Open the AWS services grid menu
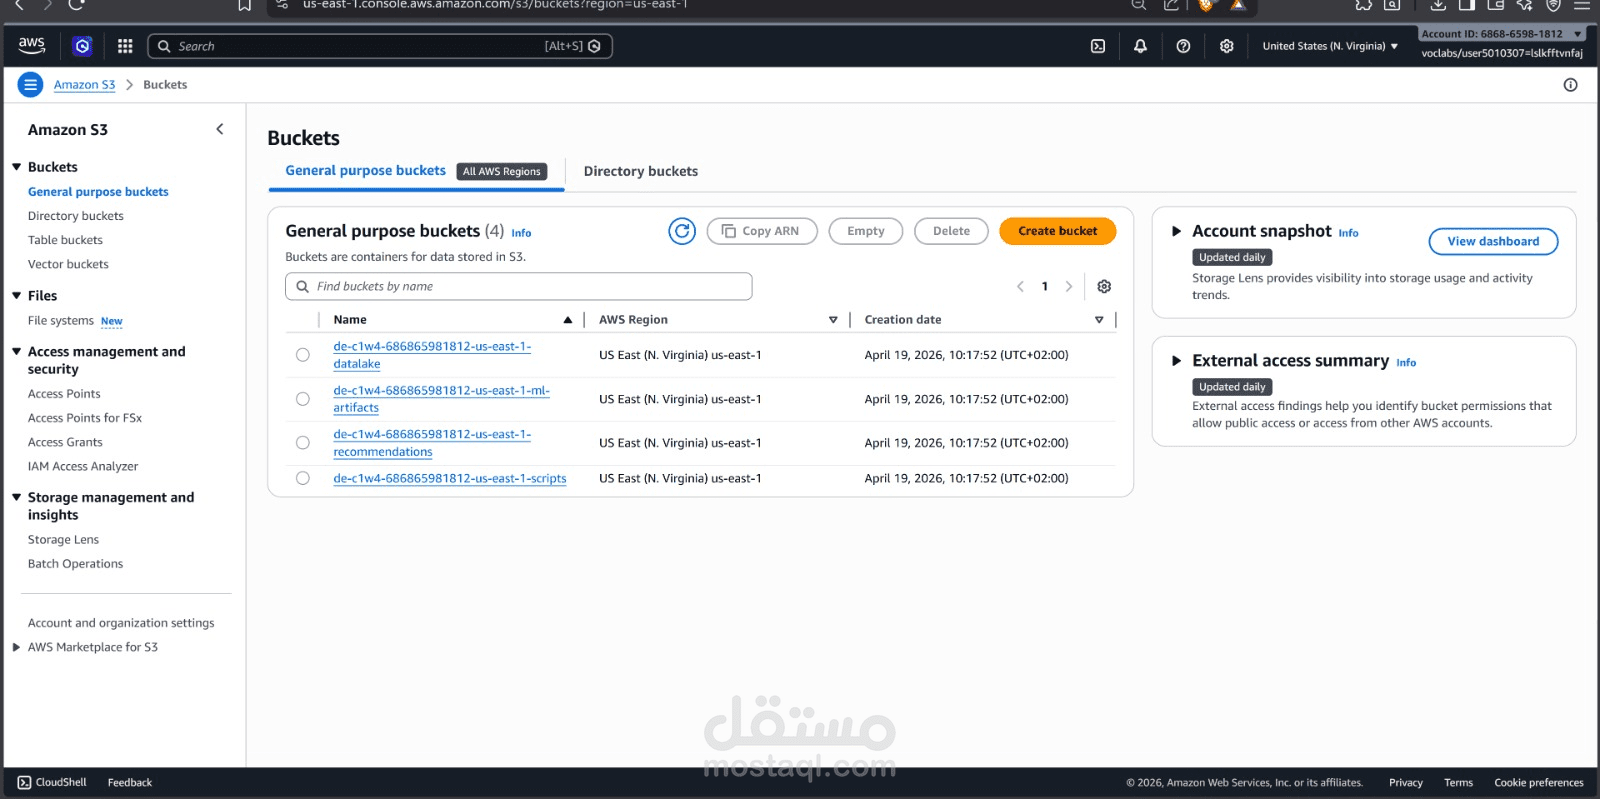The height and width of the screenshot is (799, 1600). click(x=125, y=46)
